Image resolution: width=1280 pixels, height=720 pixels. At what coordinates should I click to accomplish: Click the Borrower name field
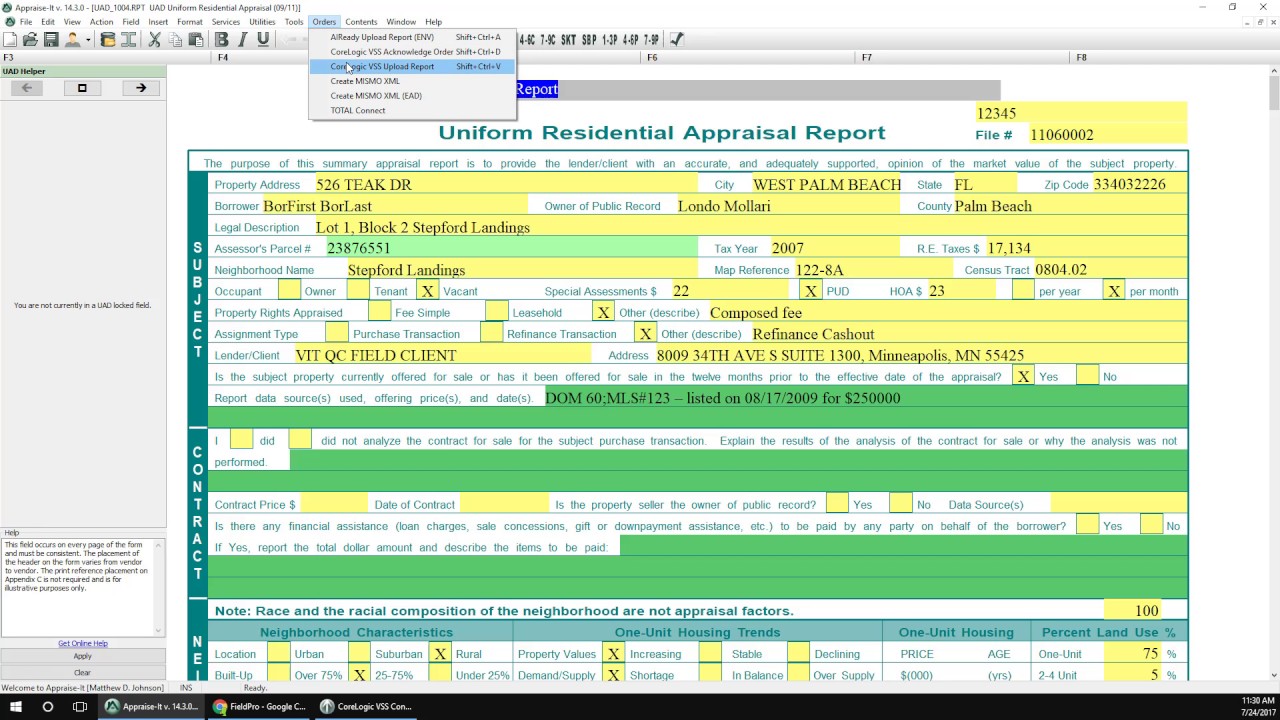[395, 206]
